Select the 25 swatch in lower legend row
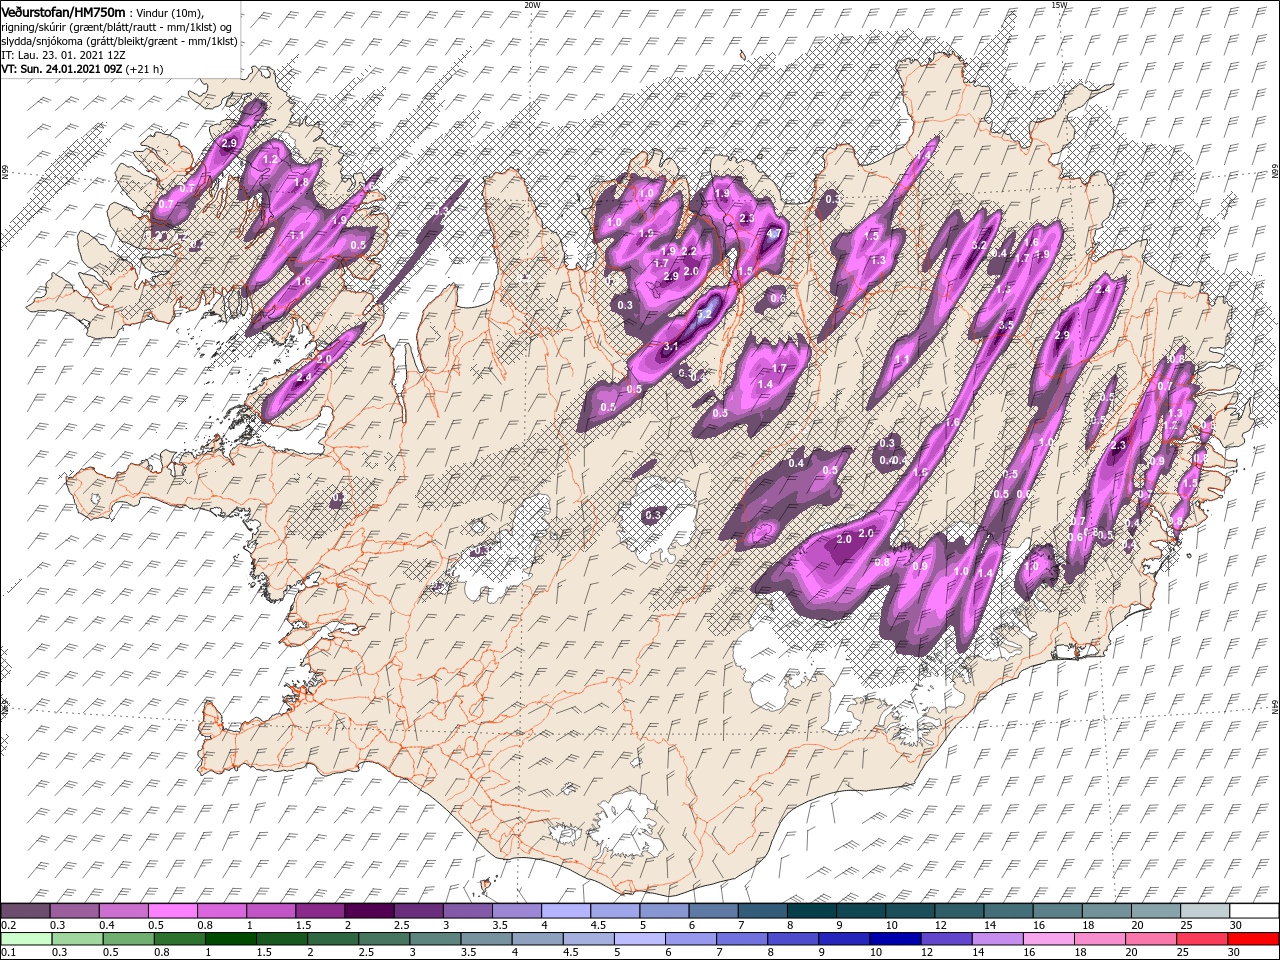The height and width of the screenshot is (960, 1280). pos(1202,939)
